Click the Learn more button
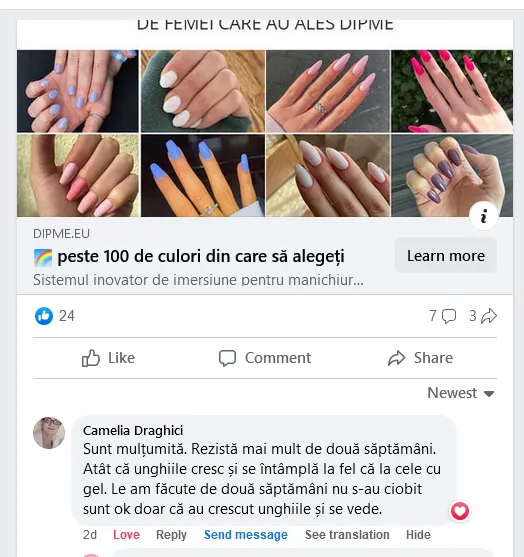Screen dimensions: 524x557 point(446,255)
